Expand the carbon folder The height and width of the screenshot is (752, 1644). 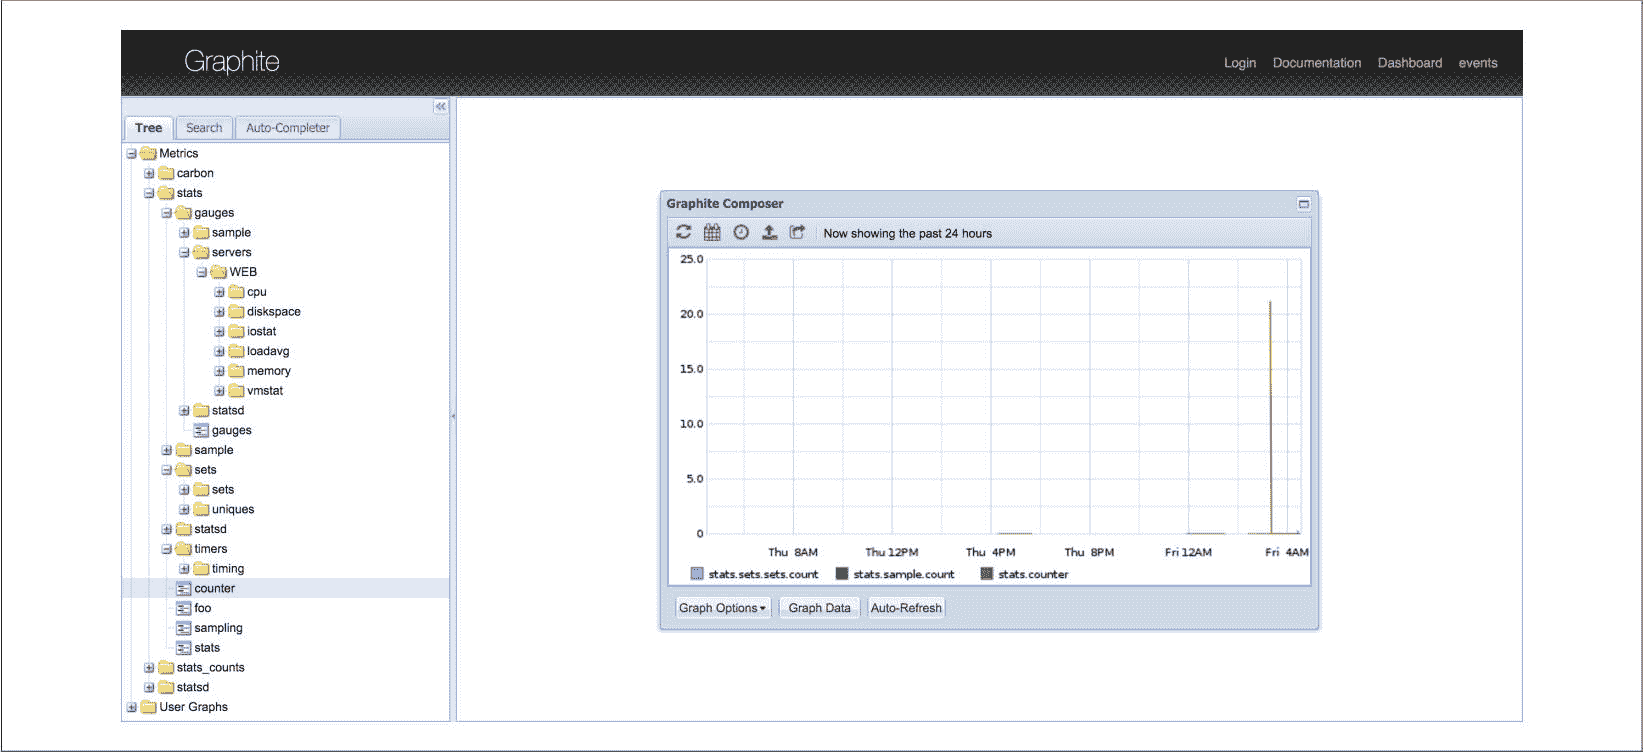point(149,173)
